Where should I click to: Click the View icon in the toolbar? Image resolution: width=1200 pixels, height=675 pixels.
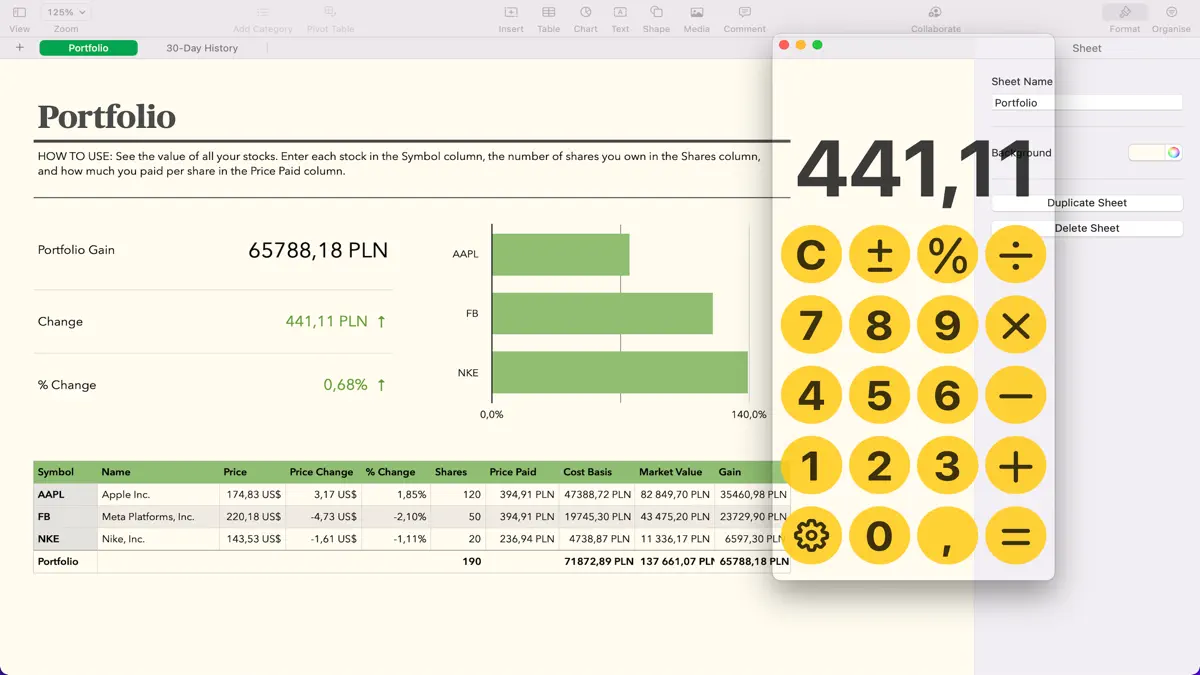[19, 15]
